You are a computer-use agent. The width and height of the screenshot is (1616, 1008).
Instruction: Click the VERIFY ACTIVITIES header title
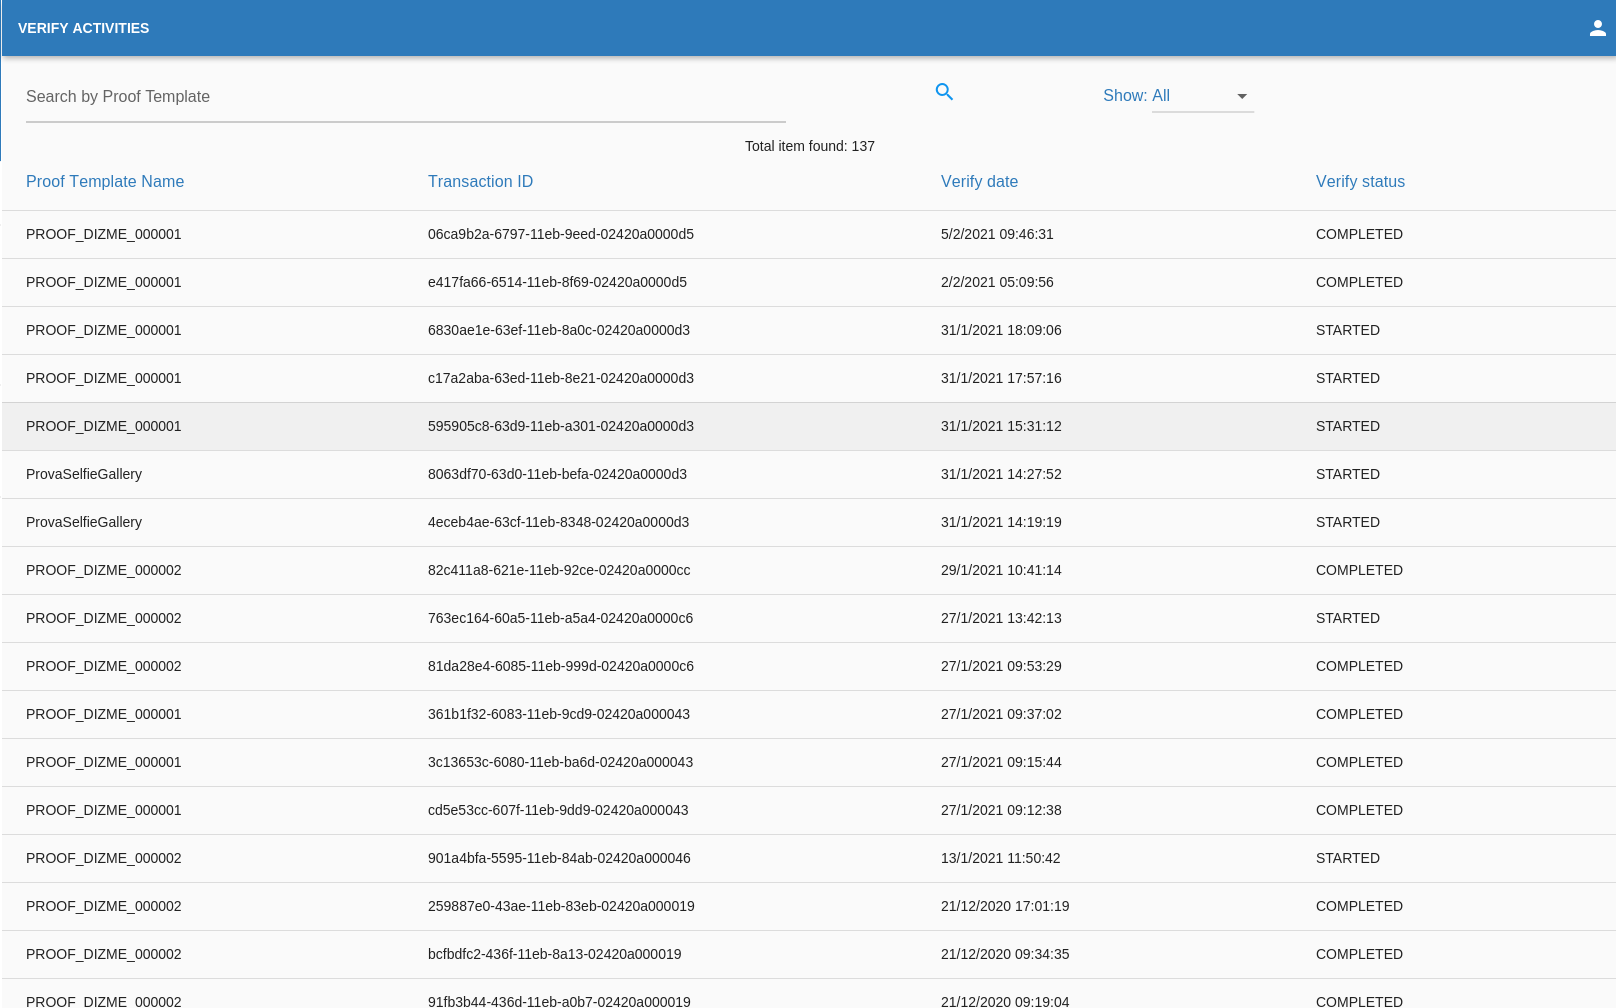tap(84, 28)
